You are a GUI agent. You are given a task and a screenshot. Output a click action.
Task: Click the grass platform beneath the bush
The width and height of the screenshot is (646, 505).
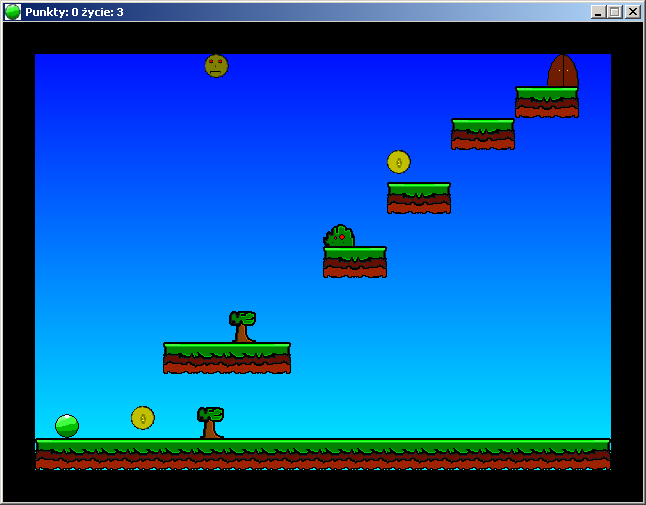[x=355, y=261]
